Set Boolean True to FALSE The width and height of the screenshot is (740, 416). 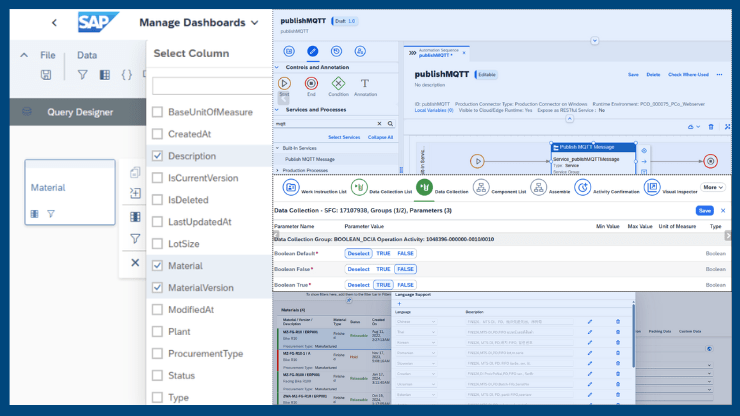coord(405,285)
